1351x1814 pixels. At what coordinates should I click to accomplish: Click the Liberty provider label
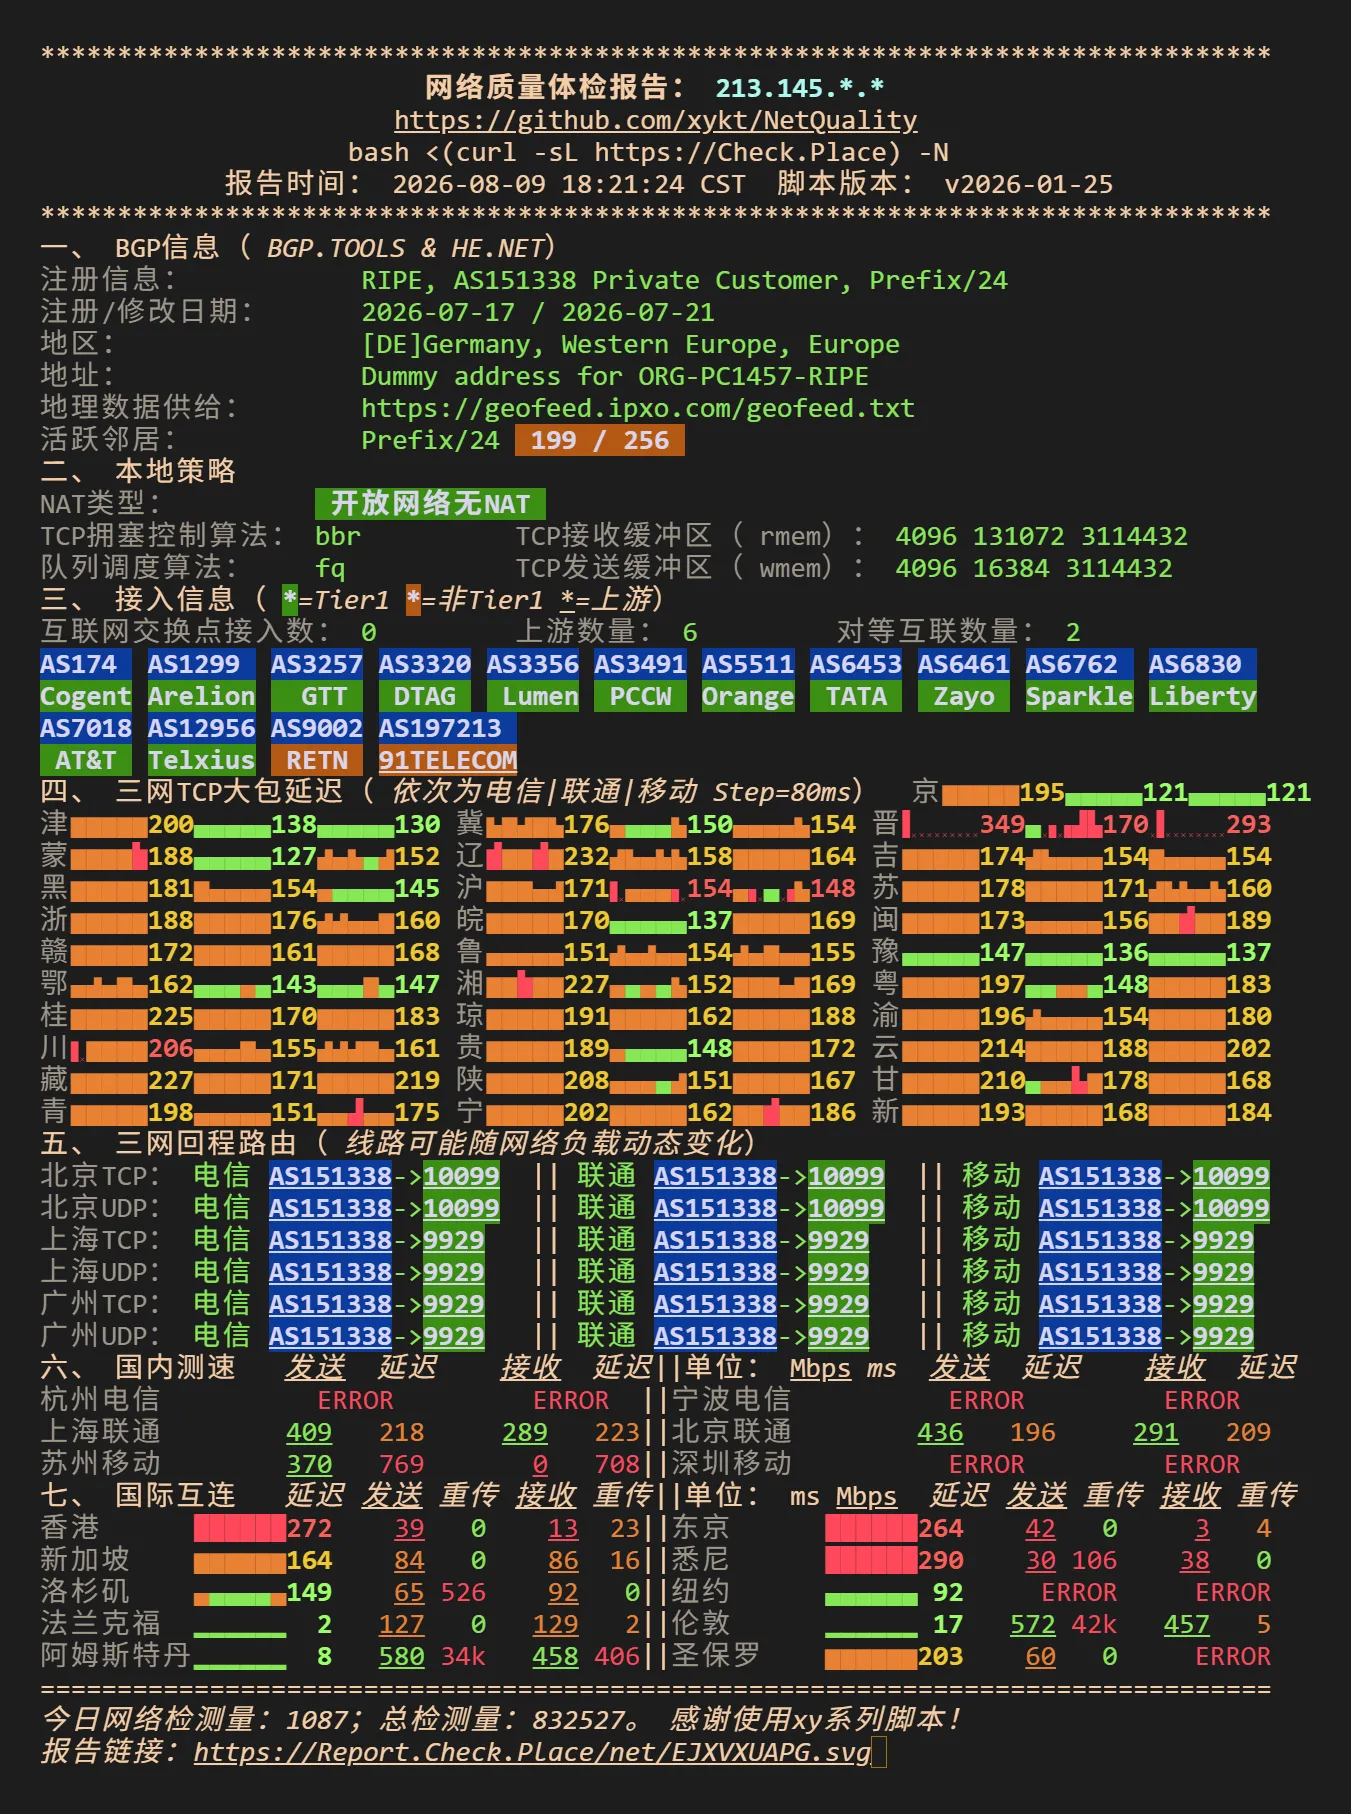click(x=1203, y=696)
